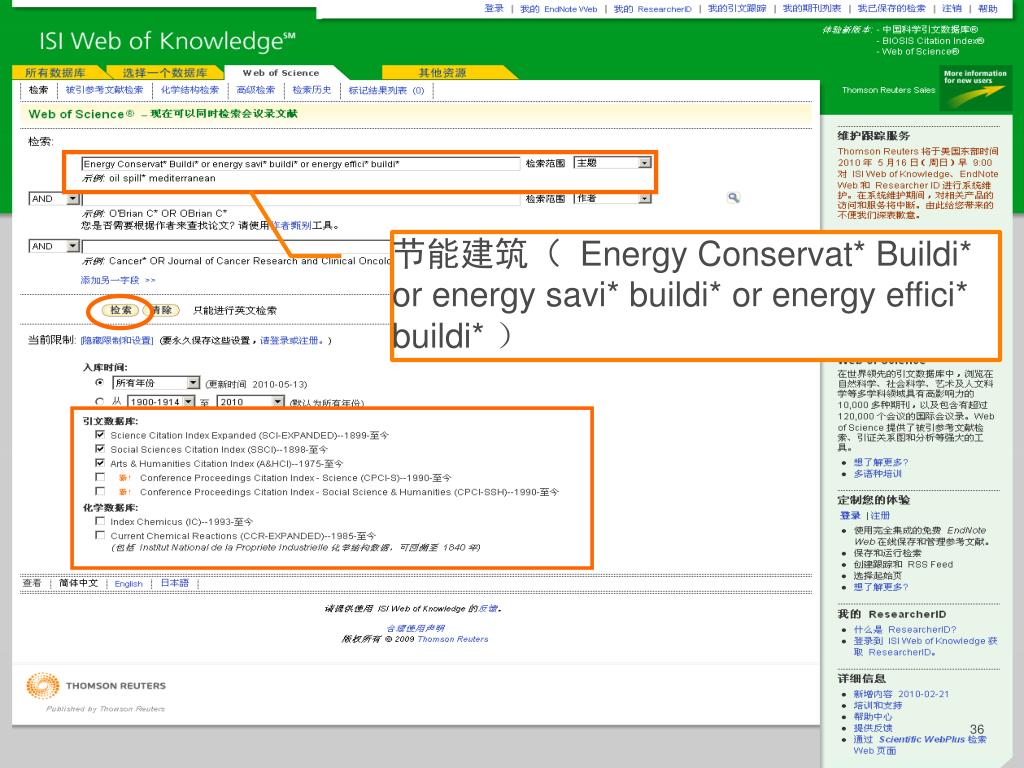Go to 高级检索 advanced search
Screen dimensions: 1024x768
click(x=256, y=90)
